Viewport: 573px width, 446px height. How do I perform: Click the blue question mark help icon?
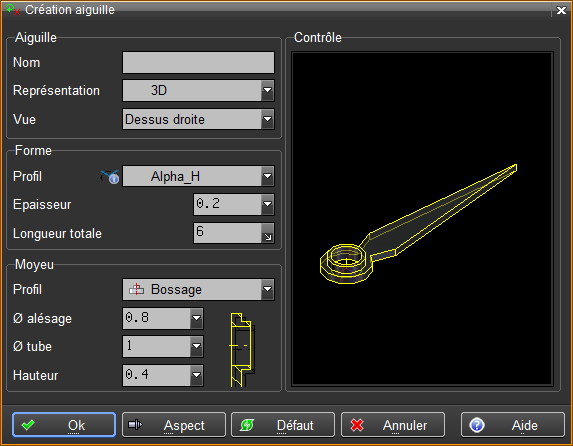(x=477, y=425)
